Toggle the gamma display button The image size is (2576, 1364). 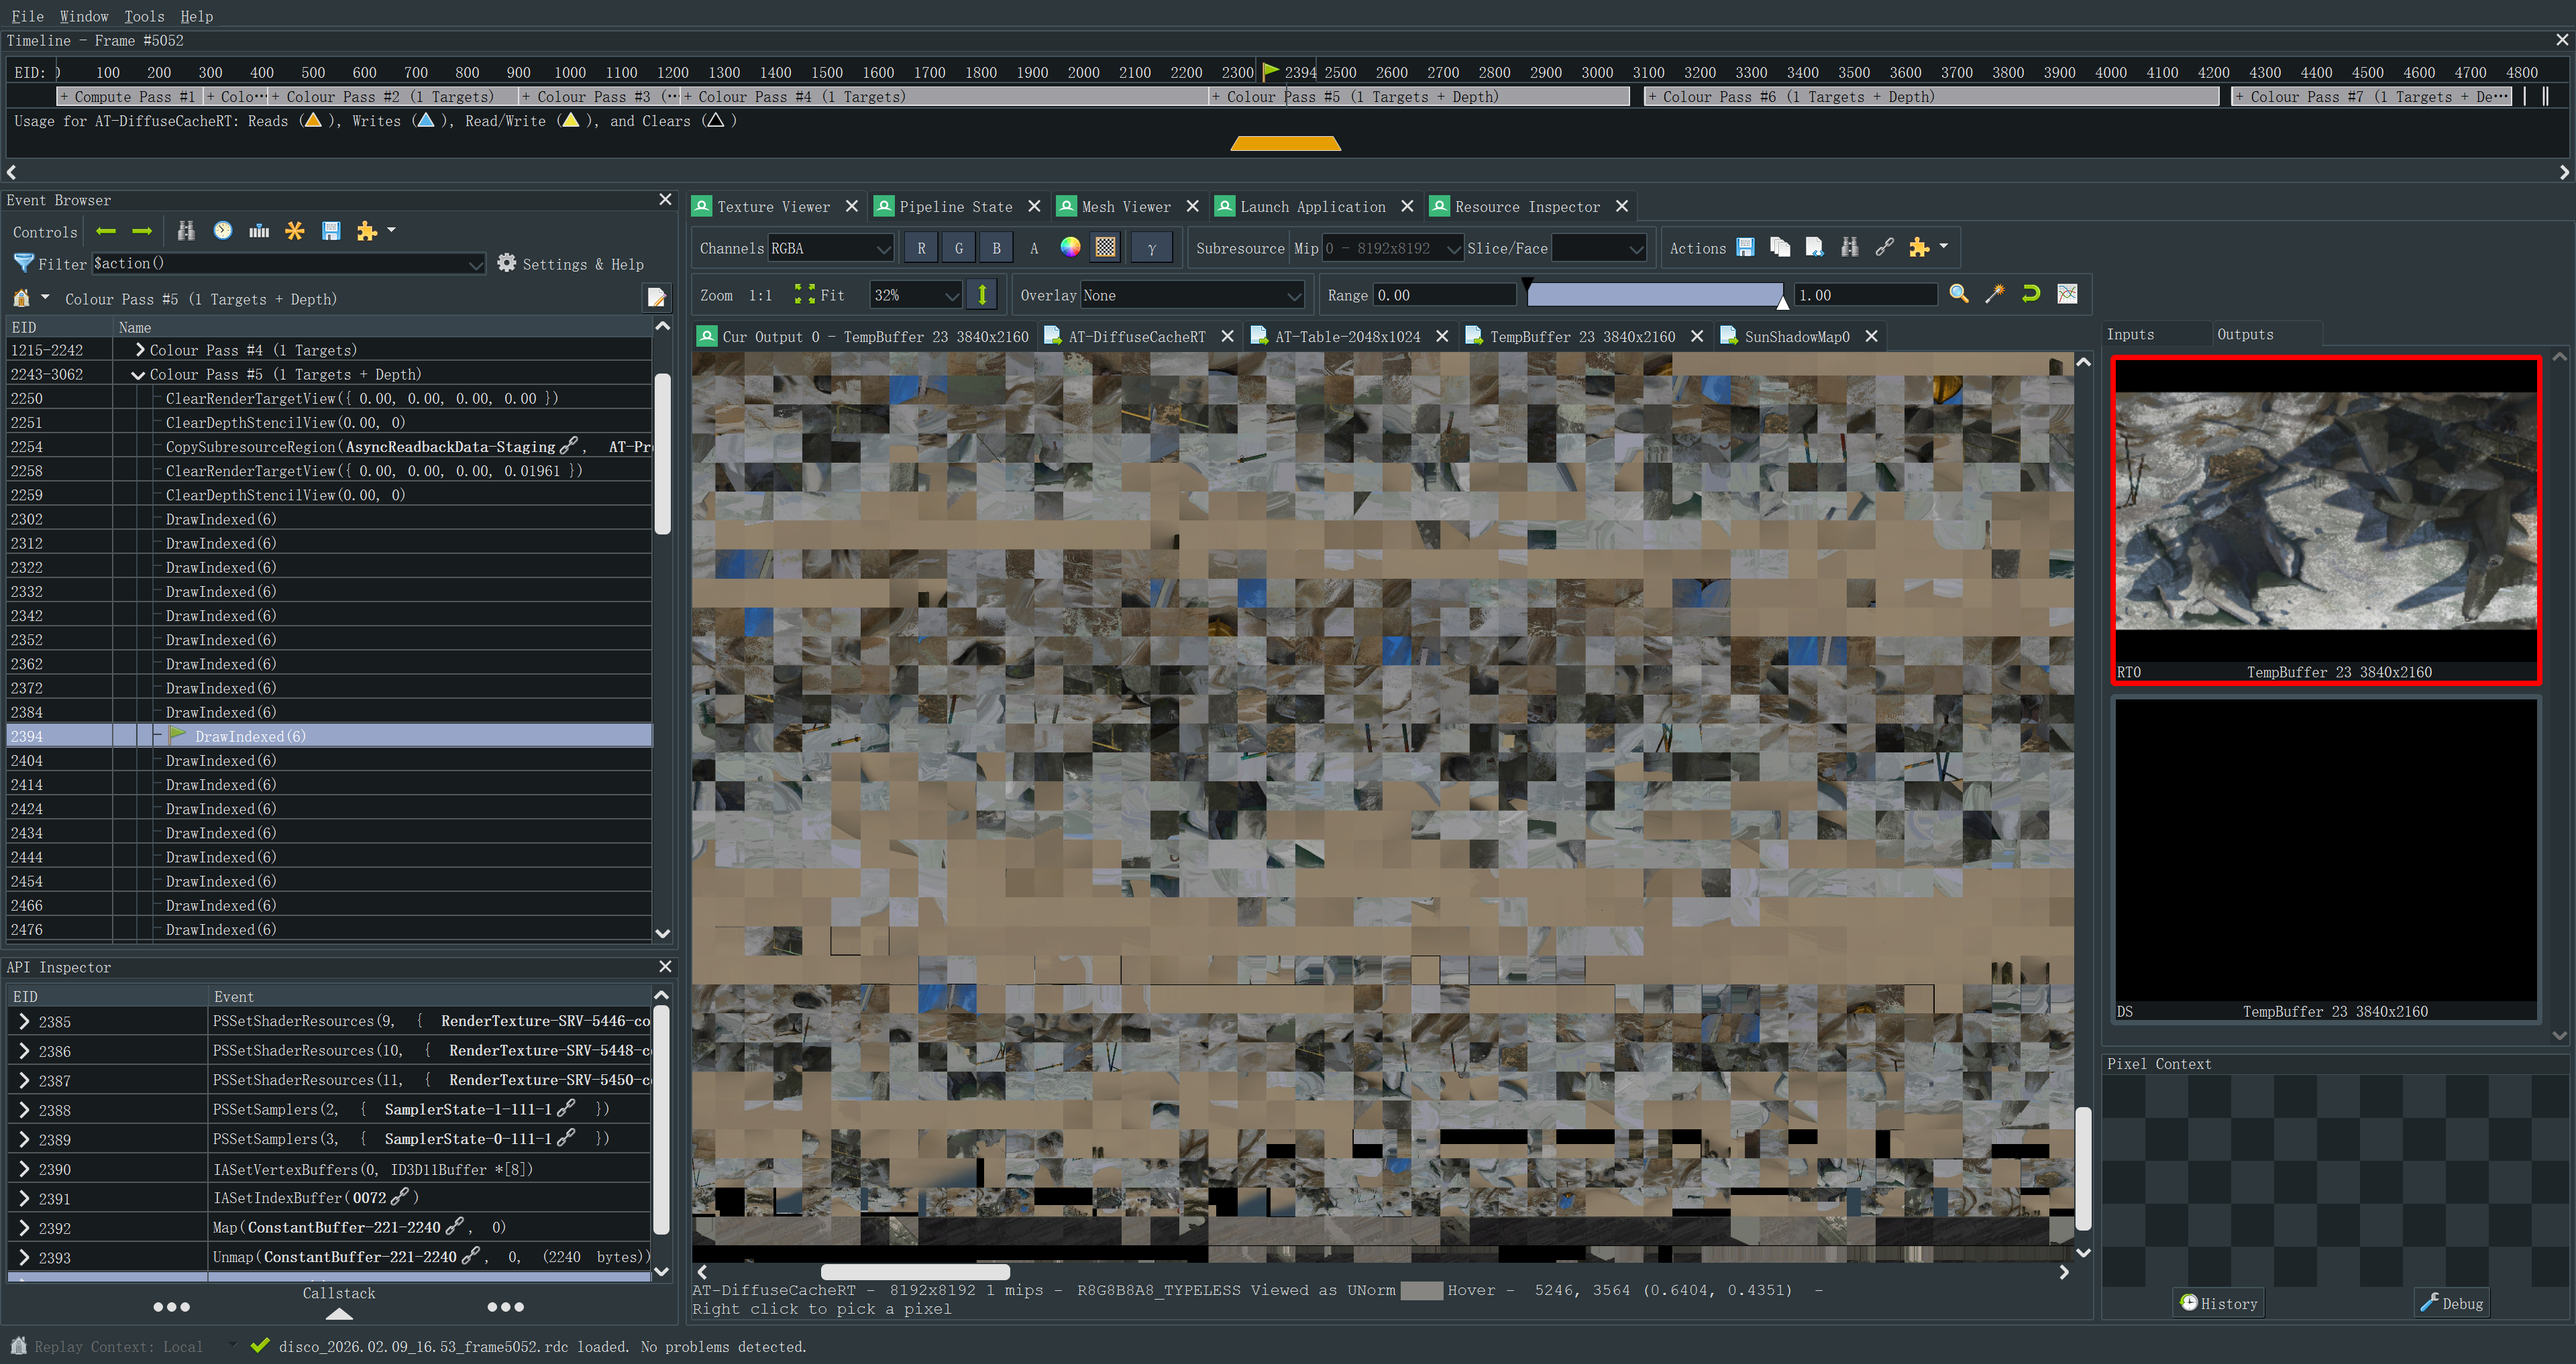[1151, 248]
